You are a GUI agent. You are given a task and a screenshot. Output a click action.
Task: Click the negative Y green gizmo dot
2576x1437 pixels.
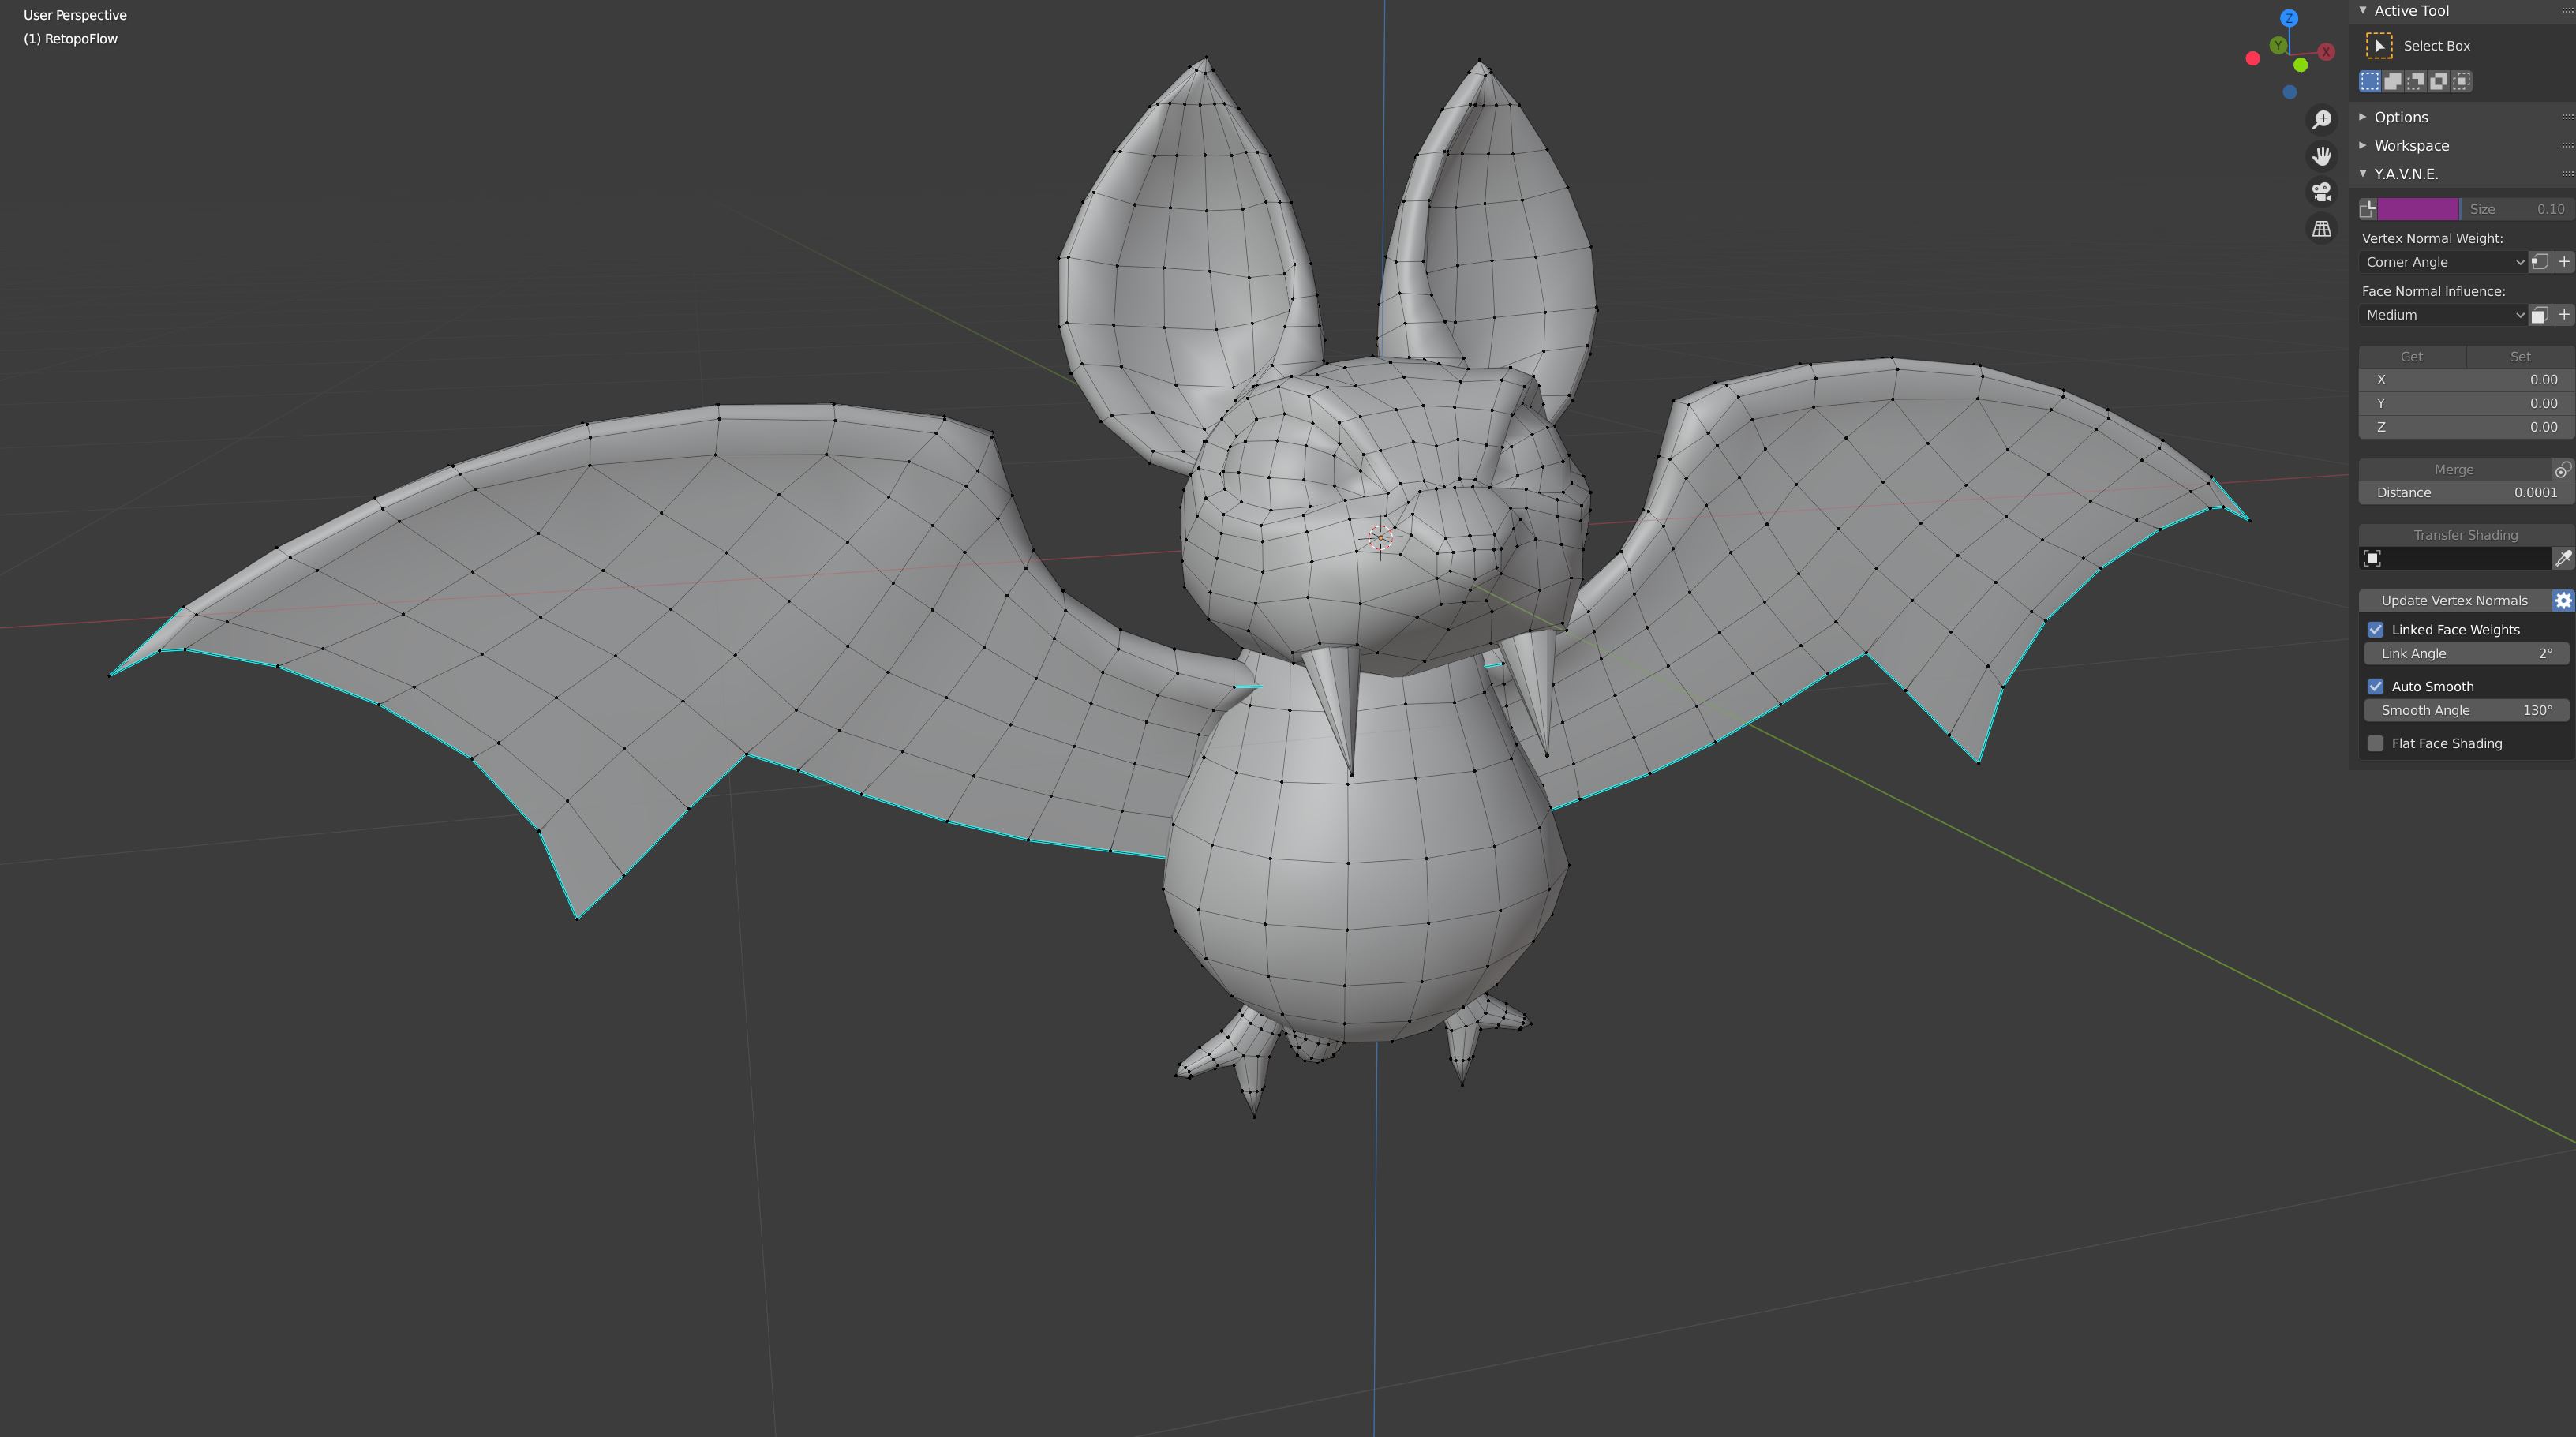tap(2300, 65)
